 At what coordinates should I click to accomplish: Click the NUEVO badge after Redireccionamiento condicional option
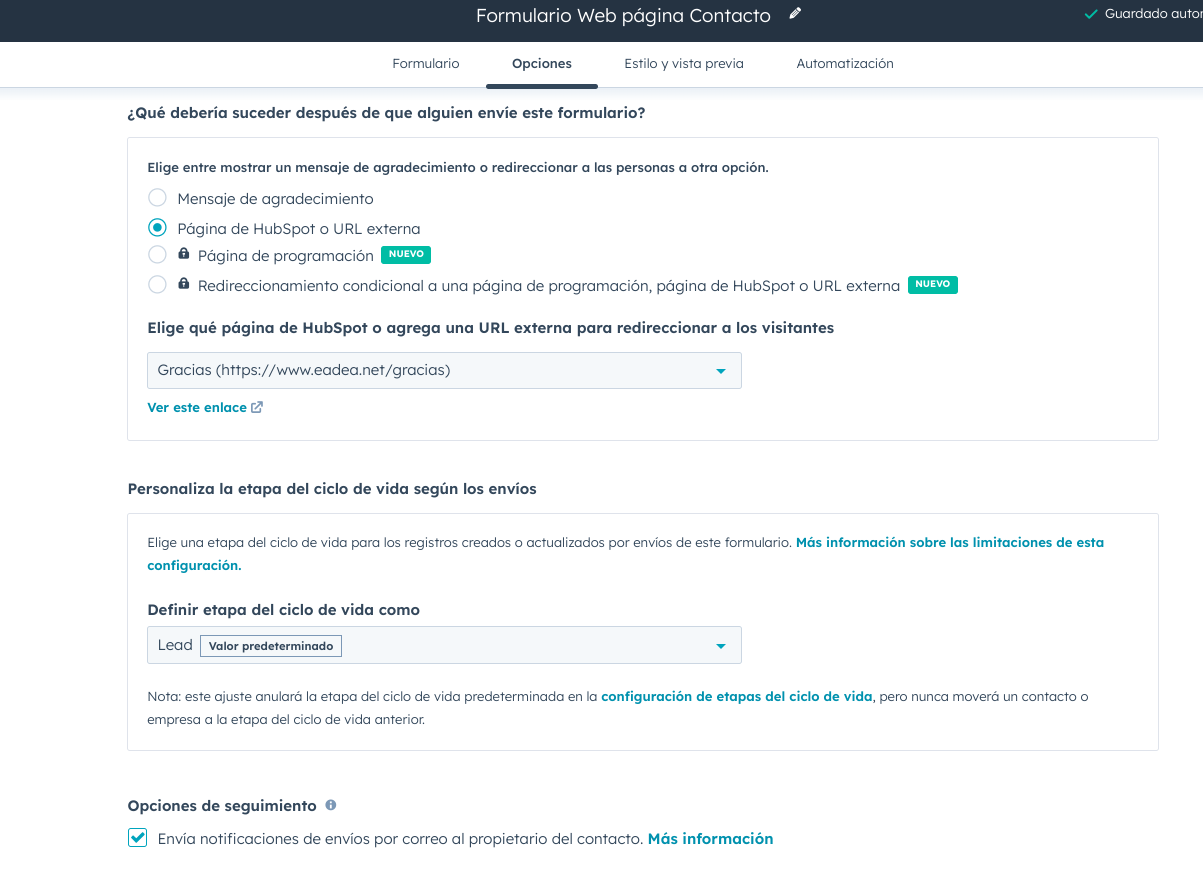click(x=932, y=284)
